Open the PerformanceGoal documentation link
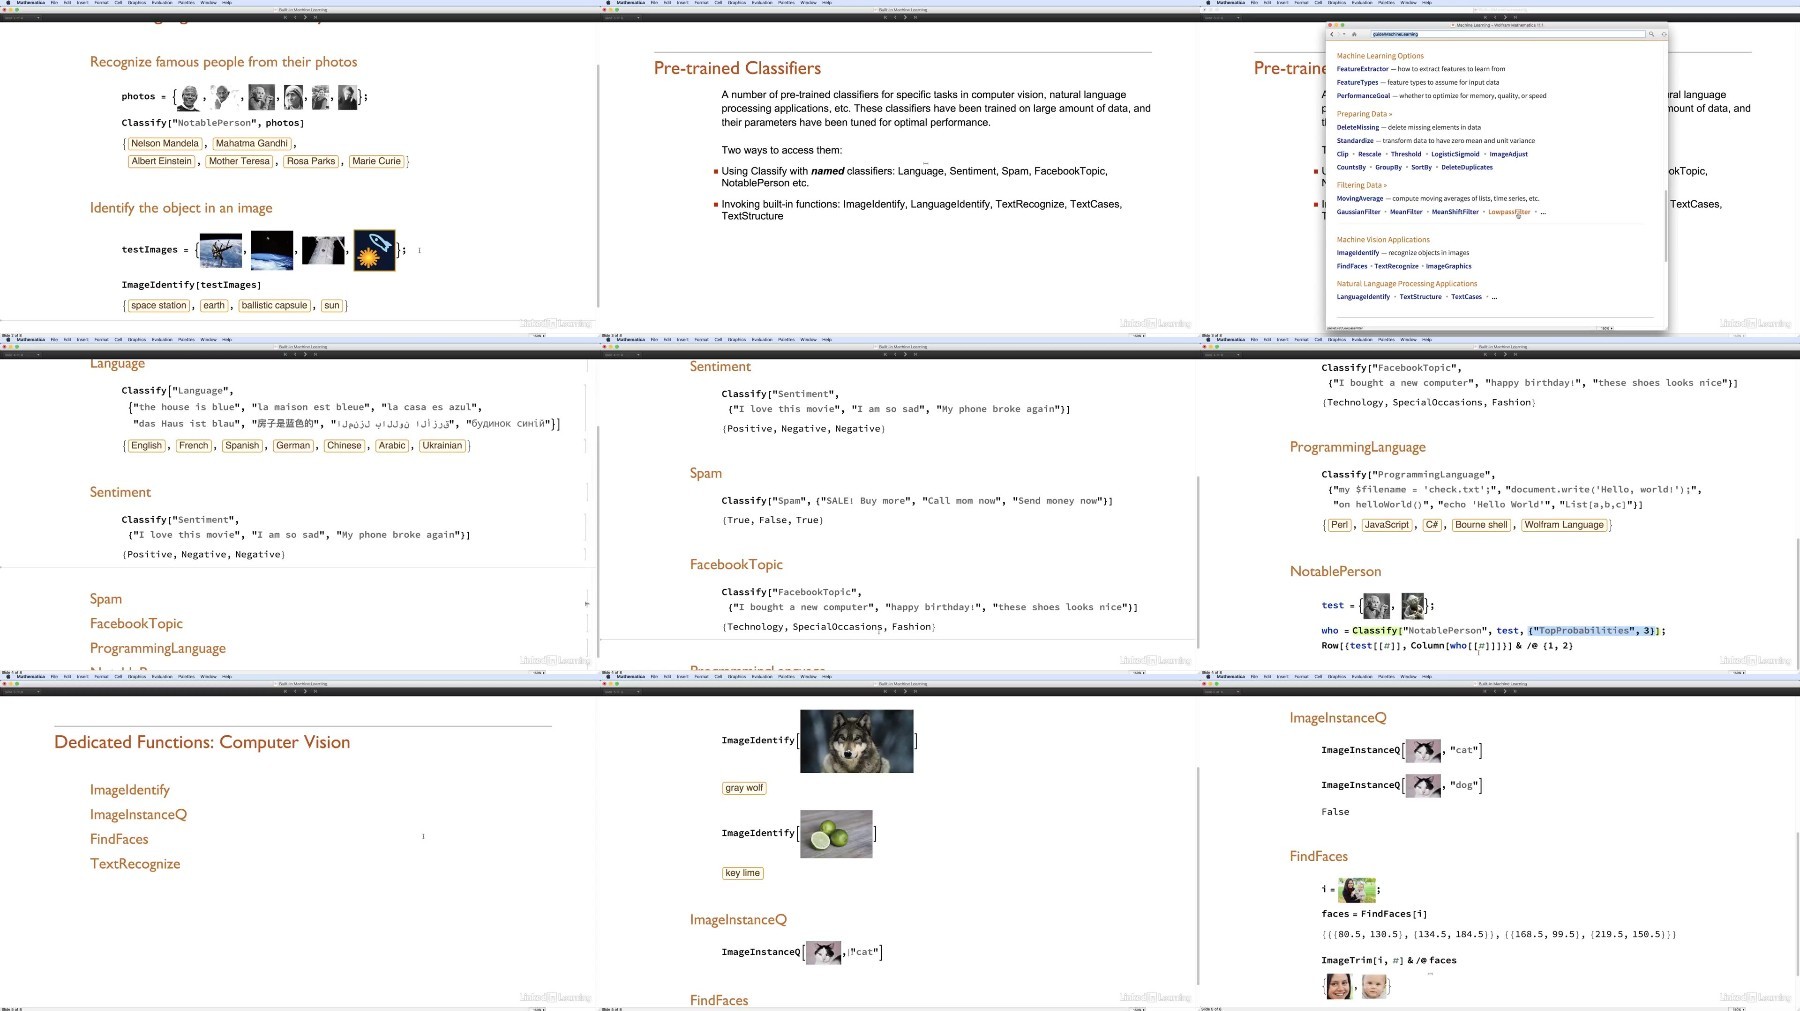The width and height of the screenshot is (1800, 1011). tap(1363, 96)
